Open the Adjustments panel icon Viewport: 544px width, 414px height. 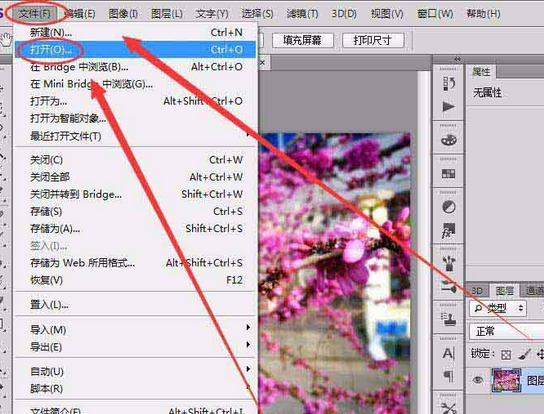[x=449, y=207]
